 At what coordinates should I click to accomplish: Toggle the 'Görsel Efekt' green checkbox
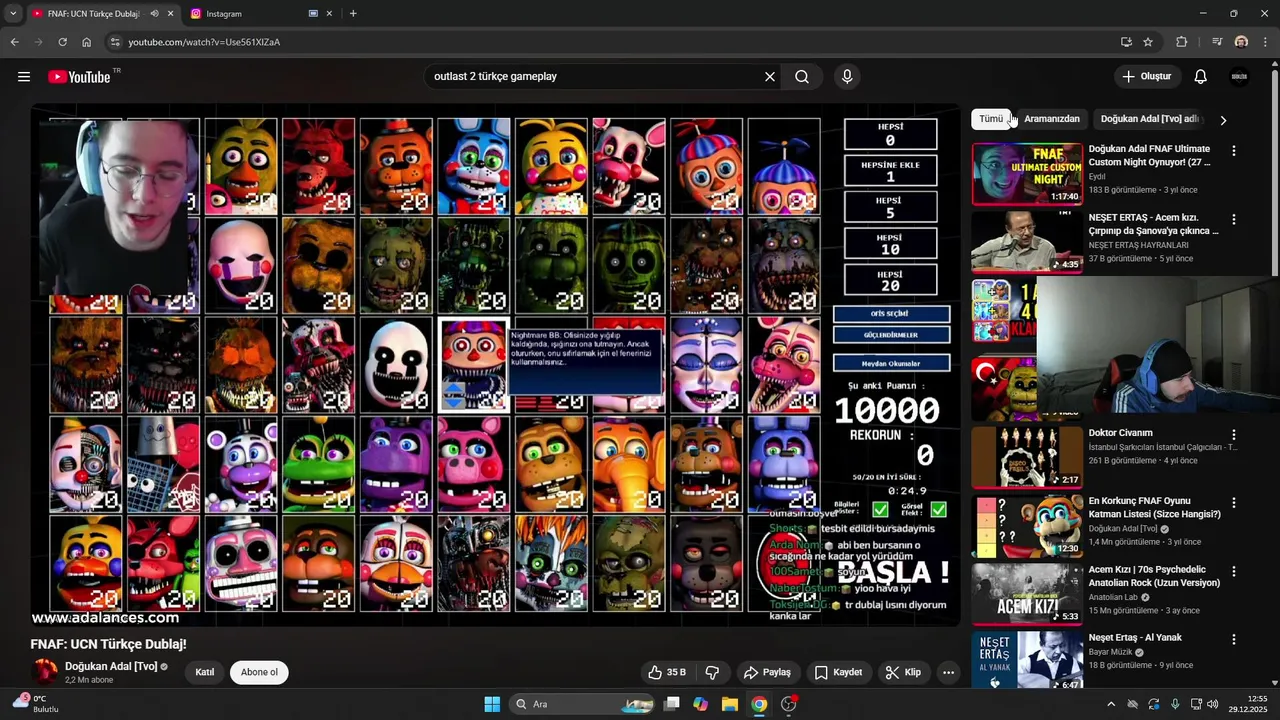[x=938, y=509]
